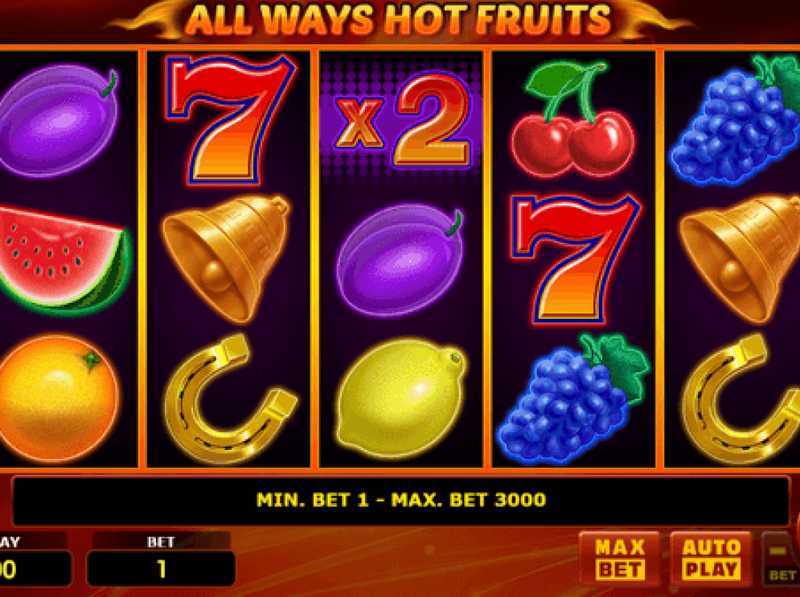Click the BET amount field showing 1
The image size is (800, 597).
pos(161,568)
